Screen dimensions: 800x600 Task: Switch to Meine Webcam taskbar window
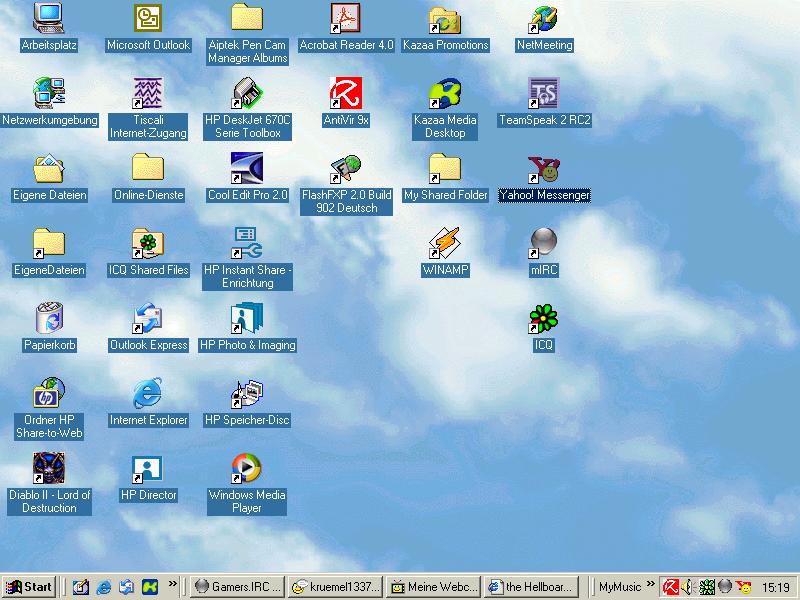click(x=433, y=587)
